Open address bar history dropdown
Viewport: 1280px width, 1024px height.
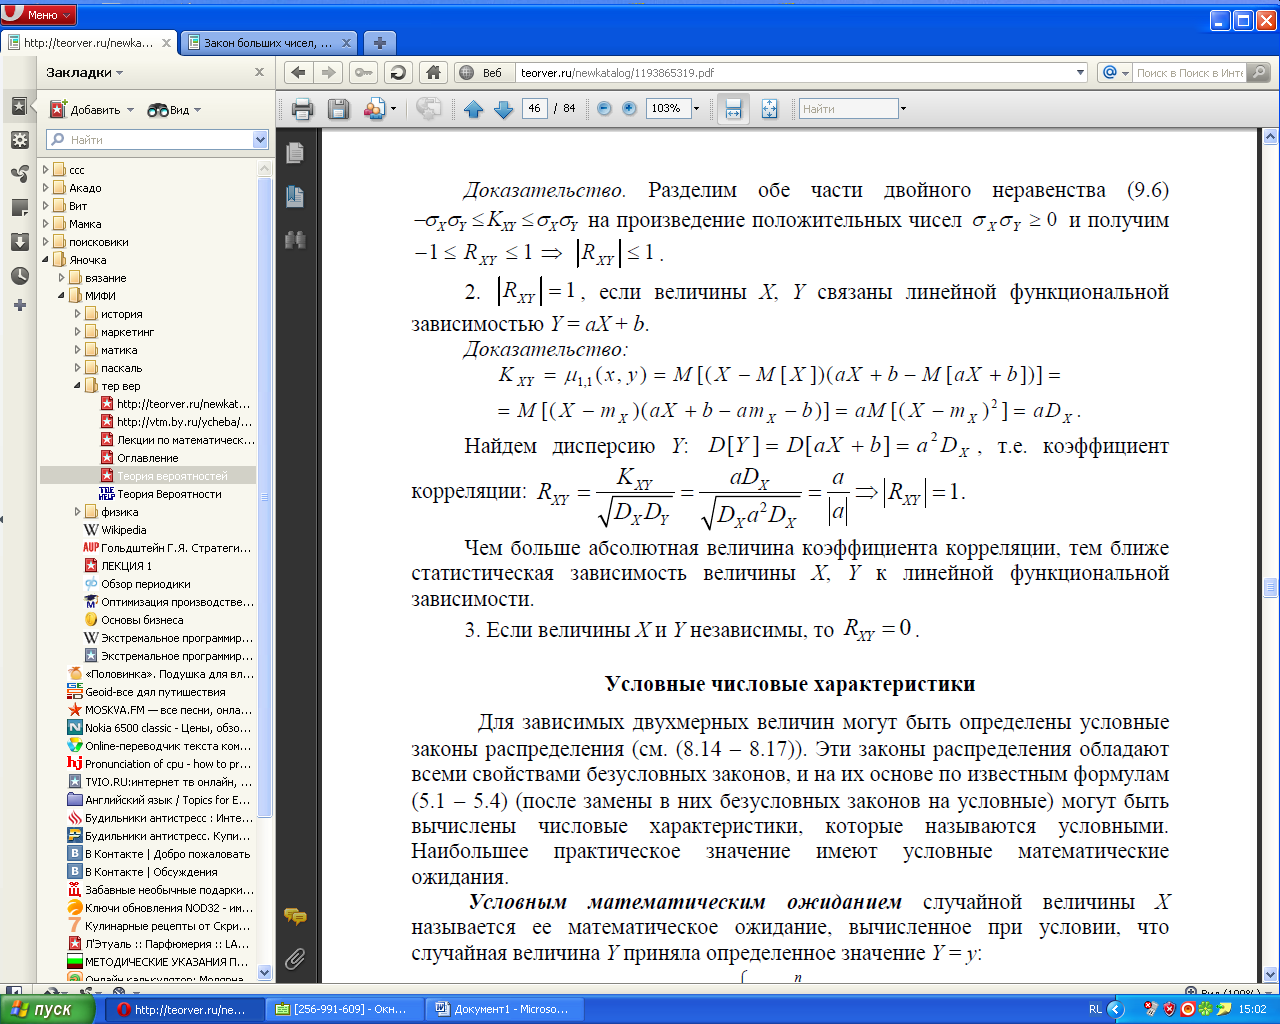tap(1080, 72)
